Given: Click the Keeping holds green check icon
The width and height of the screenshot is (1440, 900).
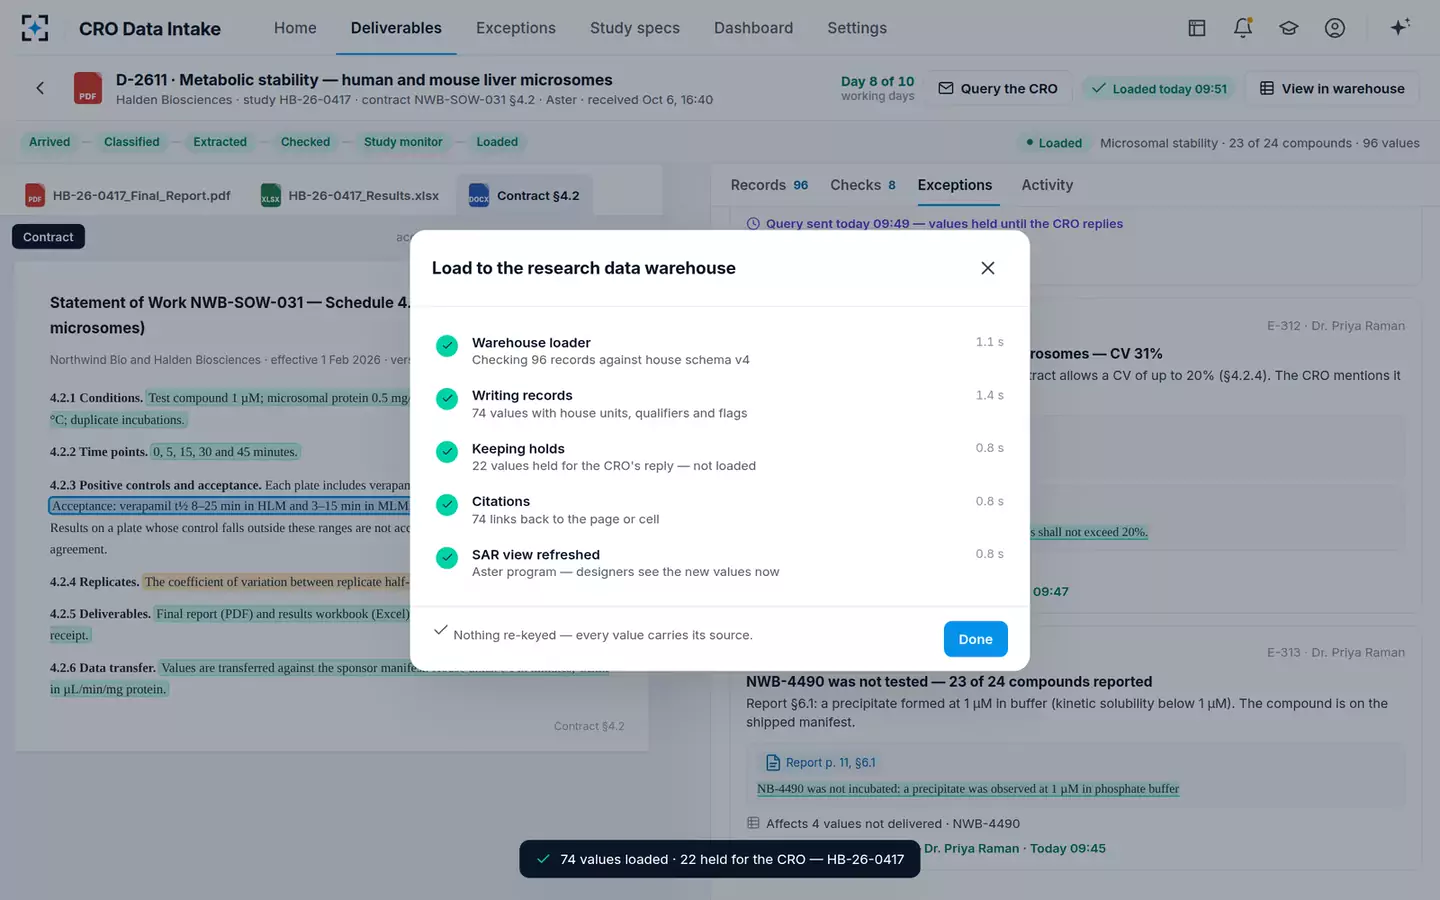Looking at the screenshot, I should coord(447,452).
